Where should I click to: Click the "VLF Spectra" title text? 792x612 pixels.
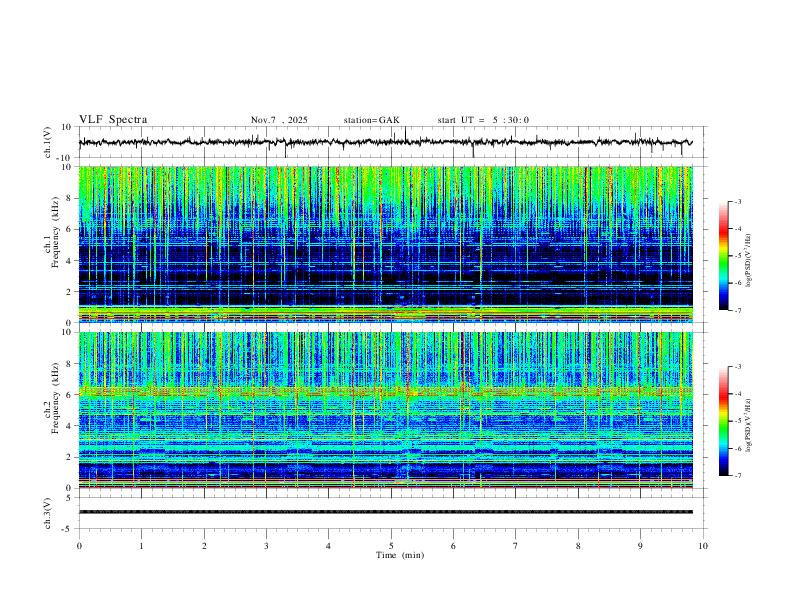[x=113, y=120]
